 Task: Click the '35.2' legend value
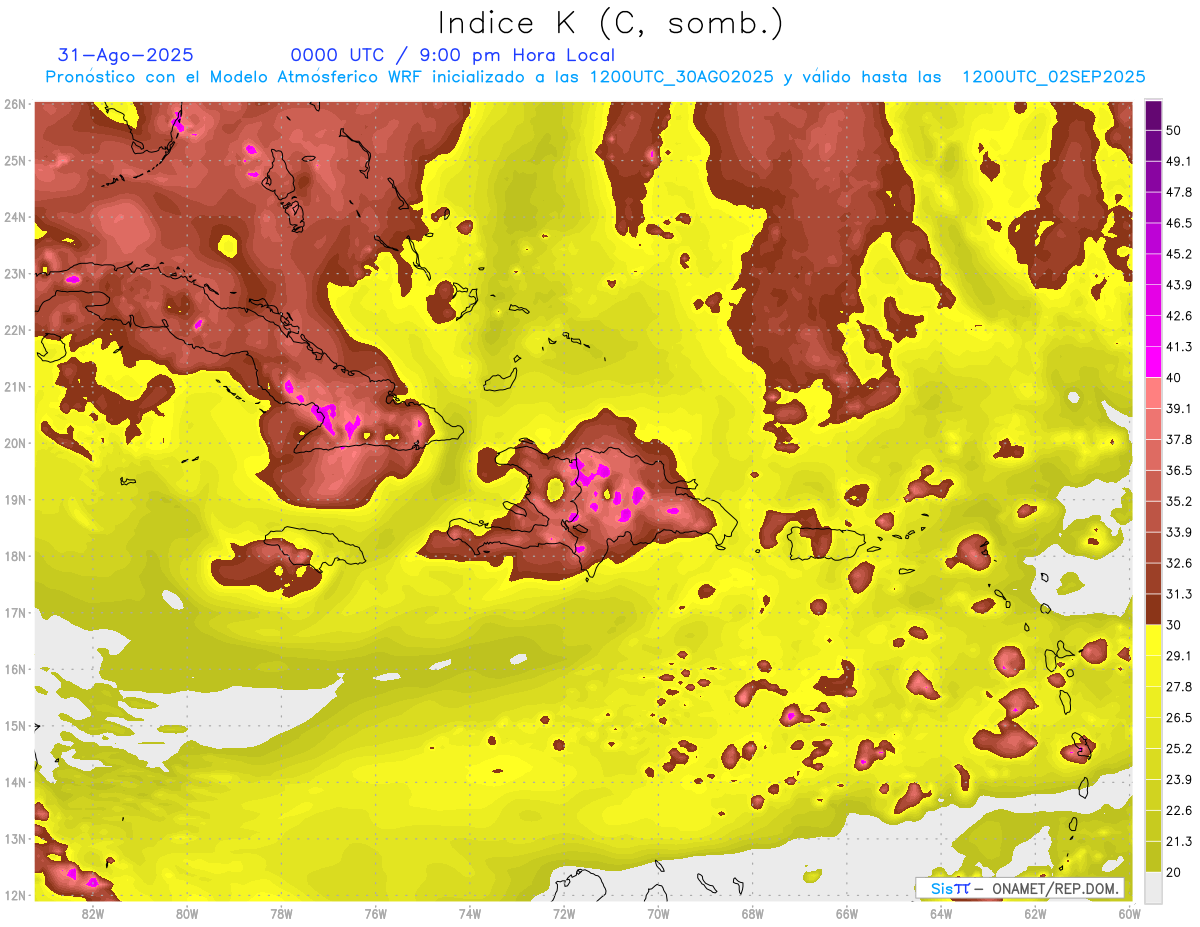[x=1180, y=501]
